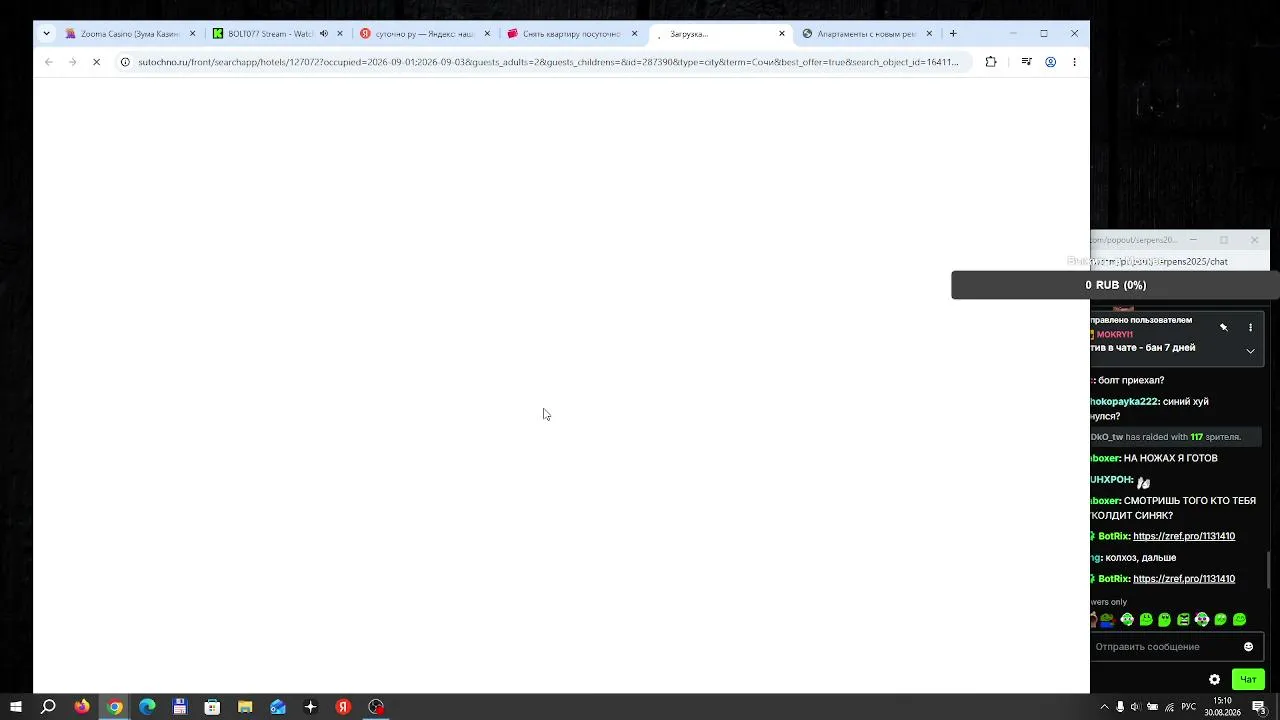
Task: Close the суточно ру Яндекс tab
Action: (x=487, y=33)
